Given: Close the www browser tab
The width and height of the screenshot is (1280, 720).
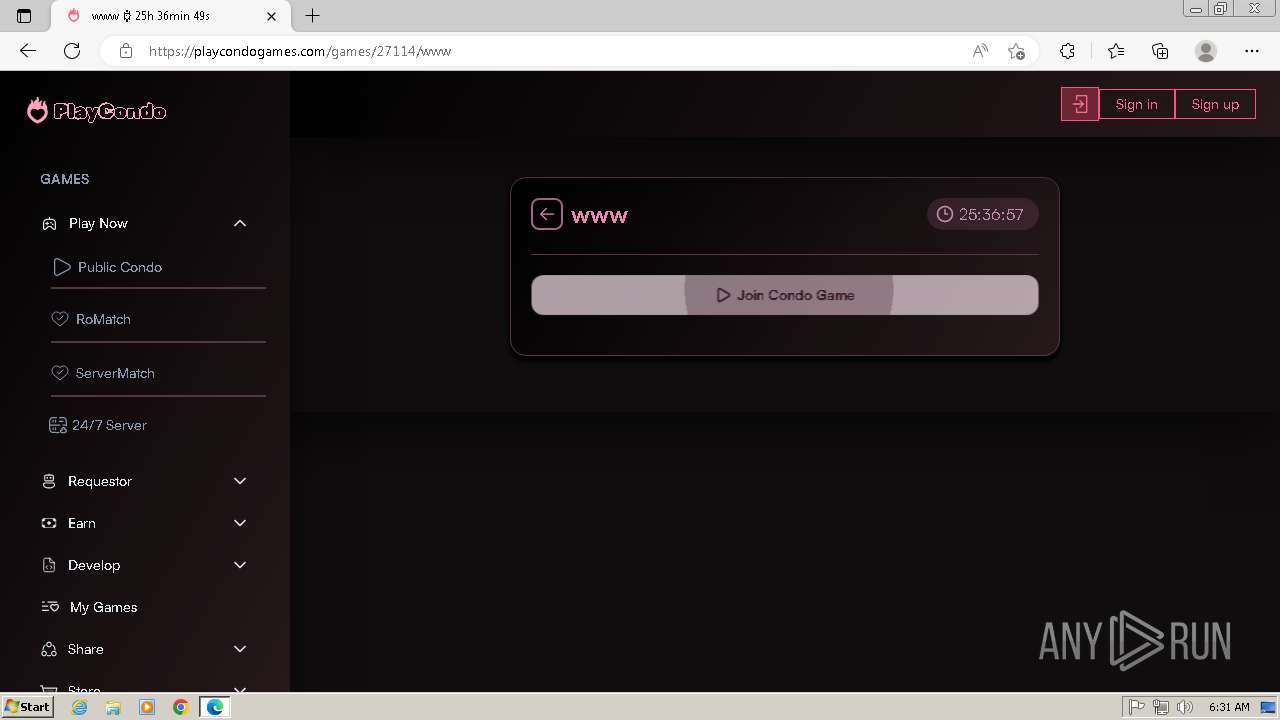Looking at the screenshot, I should tap(271, 16).
